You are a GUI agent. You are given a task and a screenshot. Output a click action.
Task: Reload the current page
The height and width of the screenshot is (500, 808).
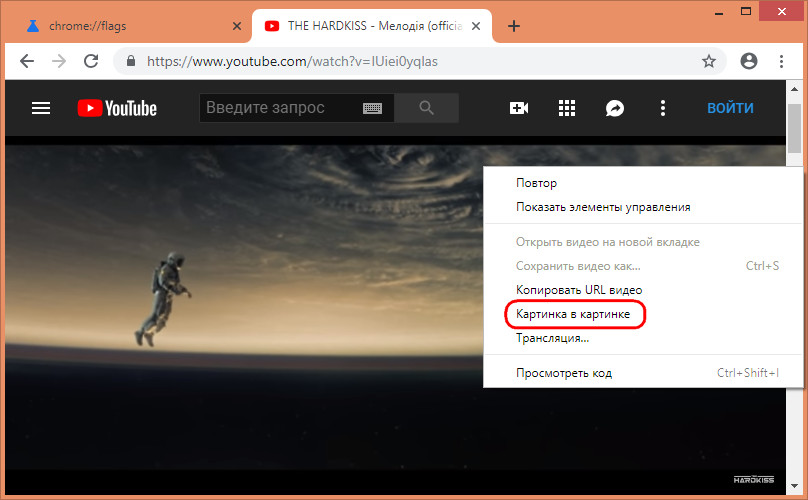91,61
